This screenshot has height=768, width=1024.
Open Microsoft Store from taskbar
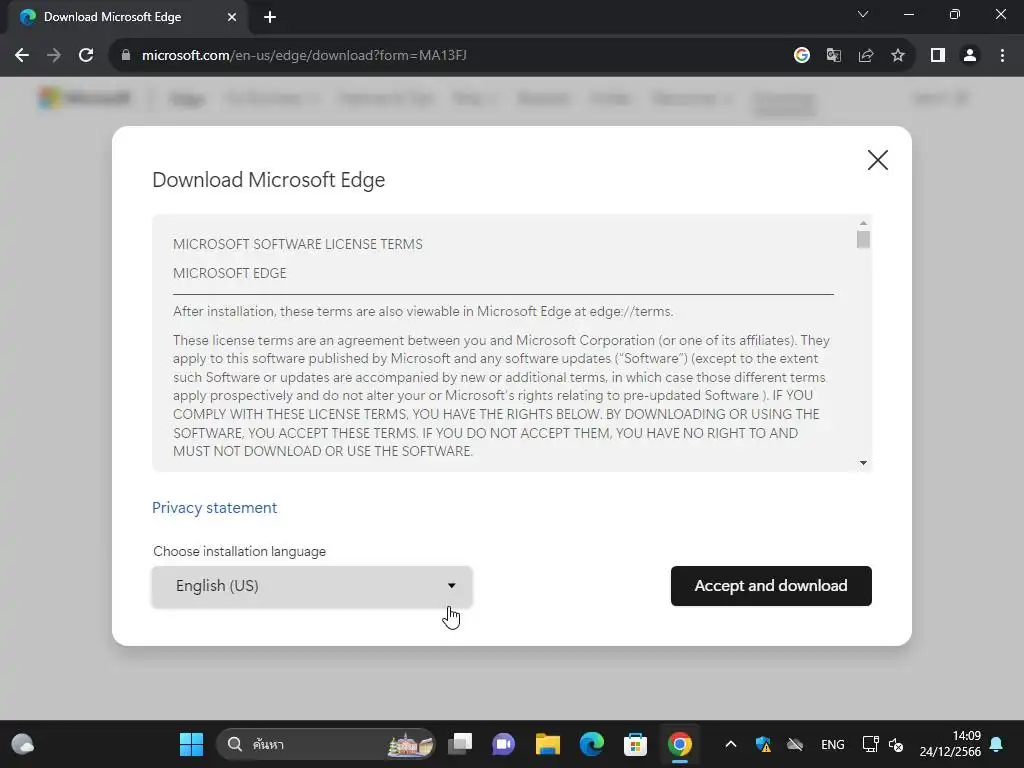635,744
